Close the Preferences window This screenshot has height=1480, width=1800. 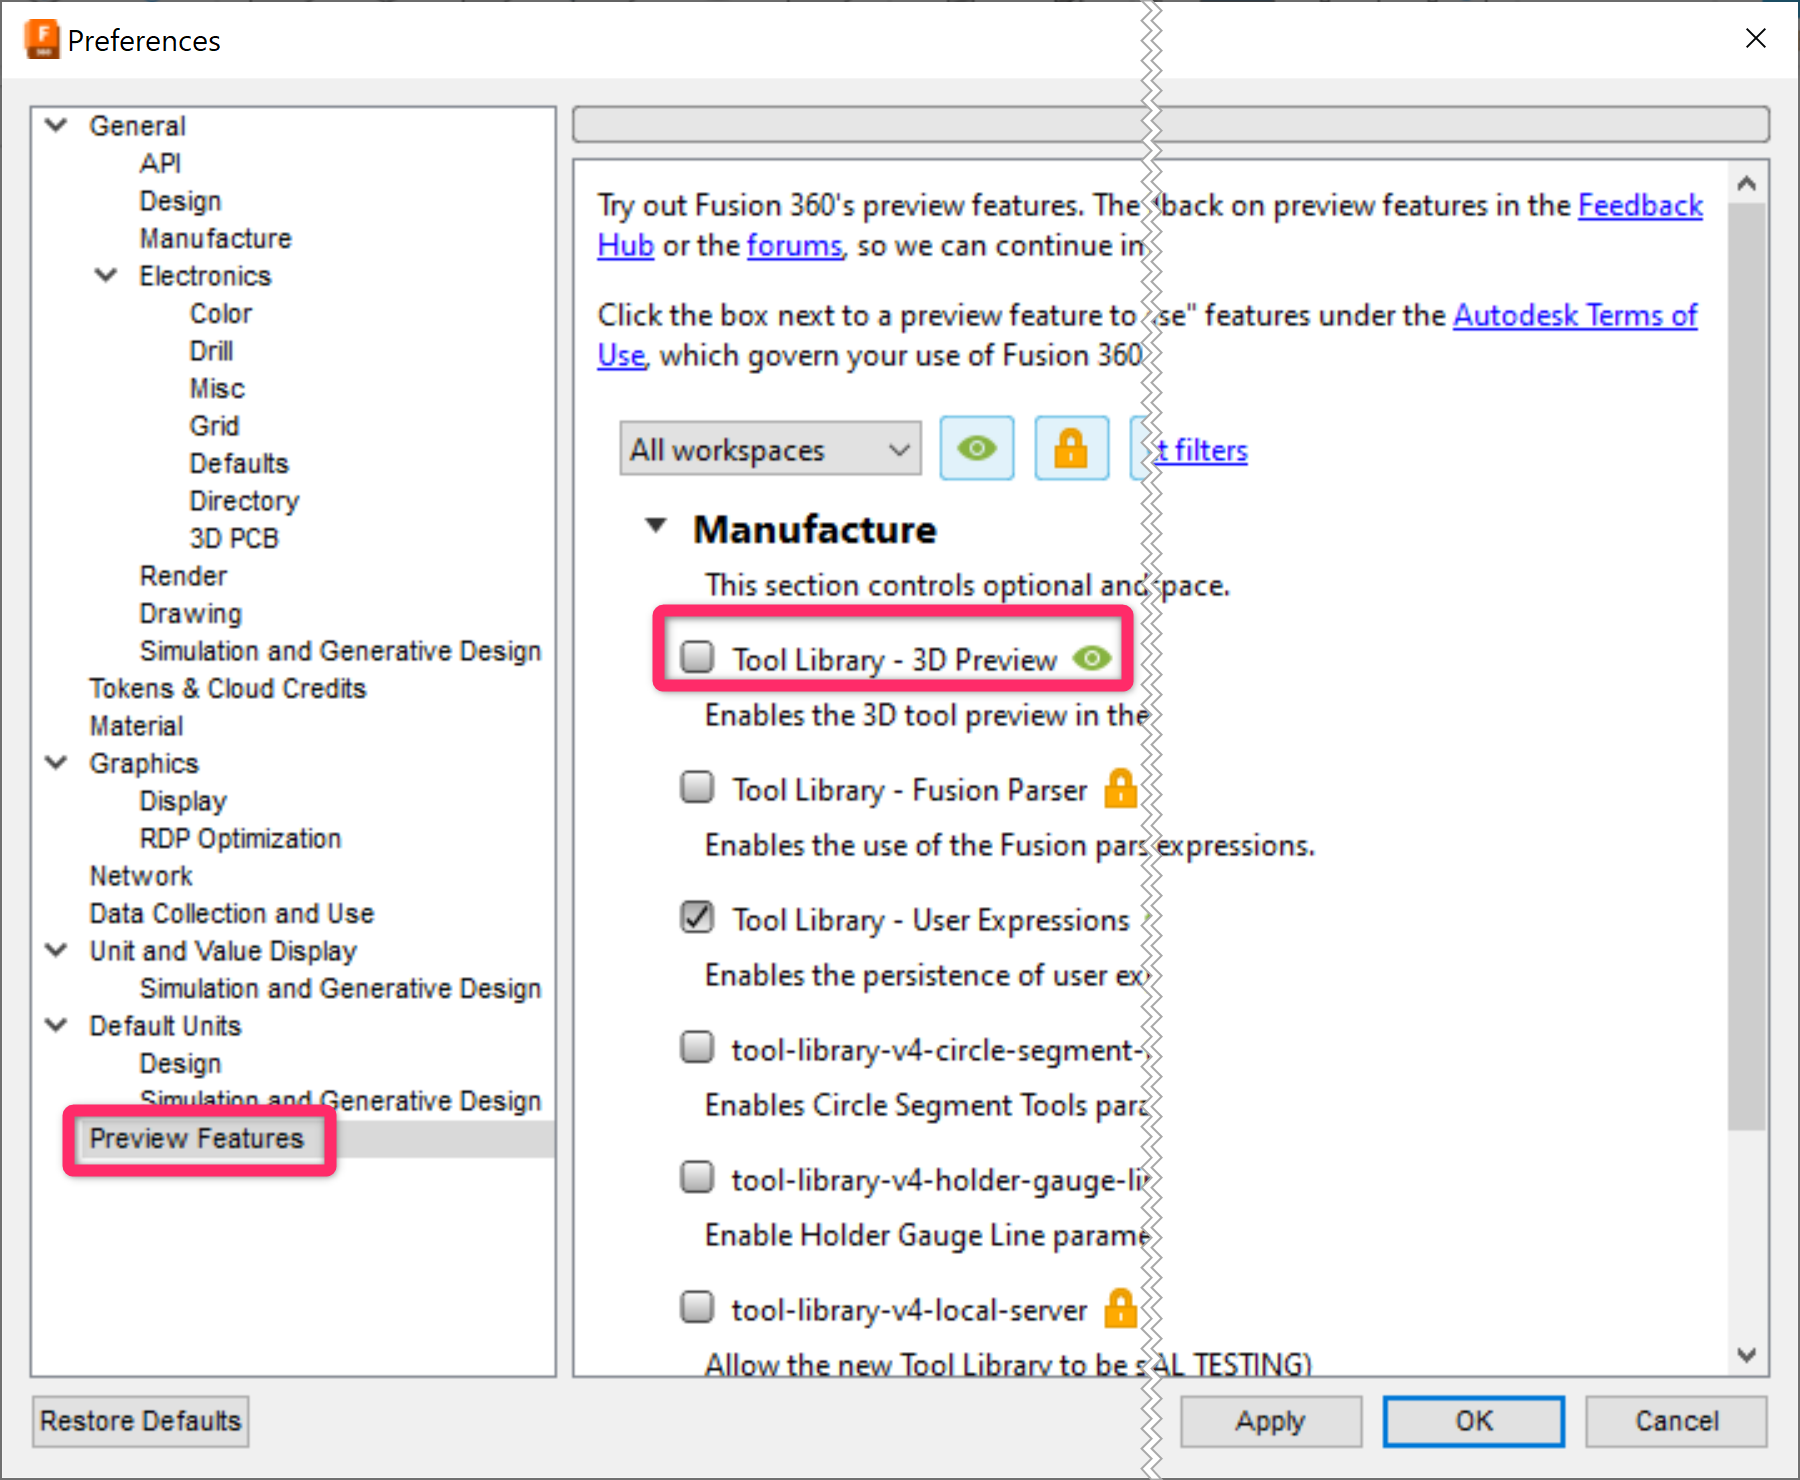pyautogui.click(x=1755, y=39)
